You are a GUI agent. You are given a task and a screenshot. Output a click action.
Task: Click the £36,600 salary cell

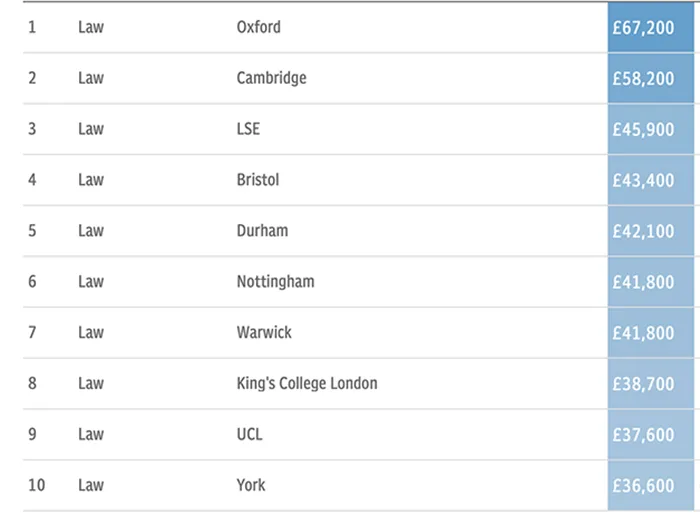[x=651, y=485]
